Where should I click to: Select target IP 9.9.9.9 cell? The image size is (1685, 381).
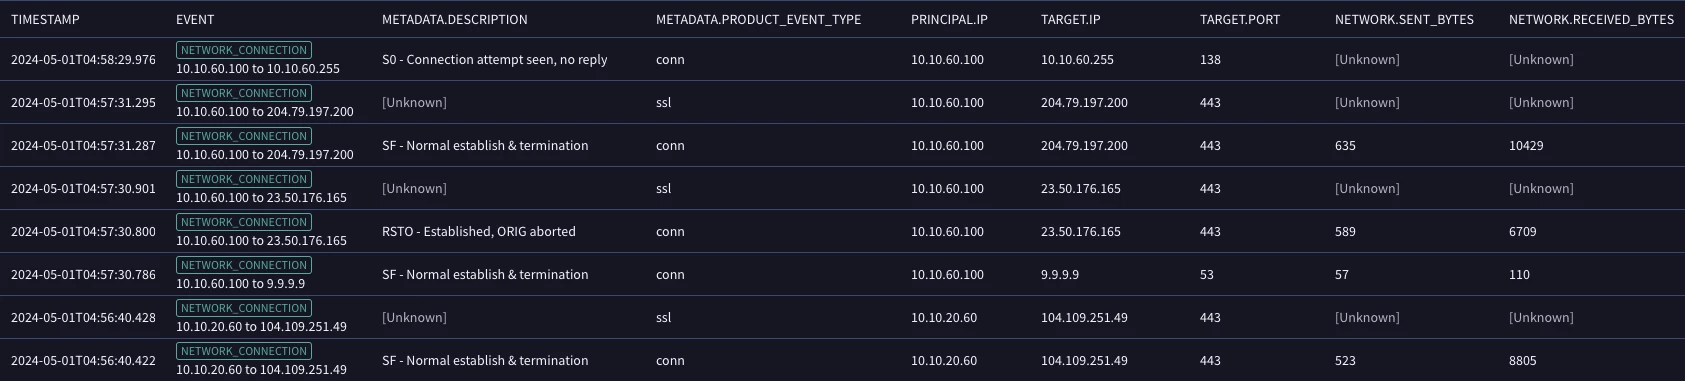pos(1060,274)
